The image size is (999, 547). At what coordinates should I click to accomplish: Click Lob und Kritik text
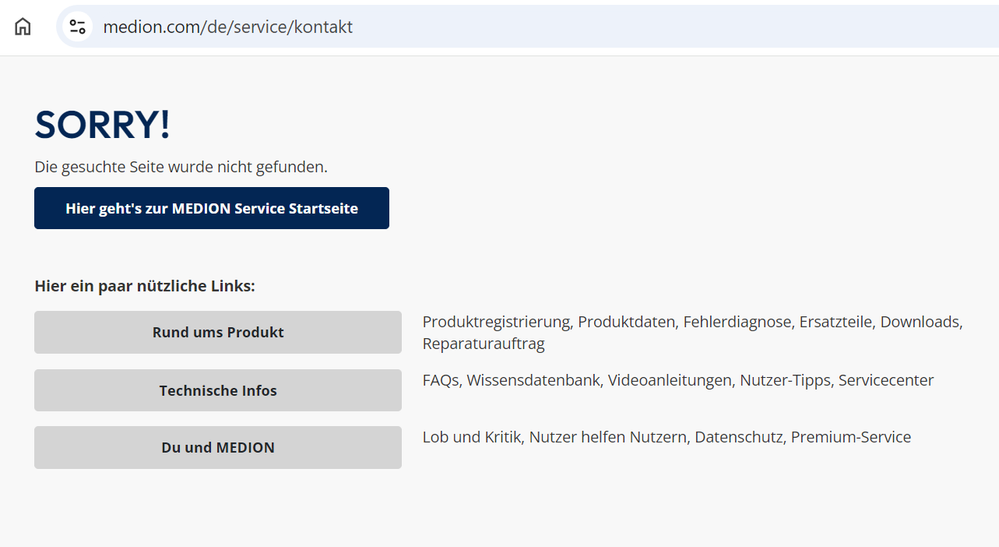(471, 437)
